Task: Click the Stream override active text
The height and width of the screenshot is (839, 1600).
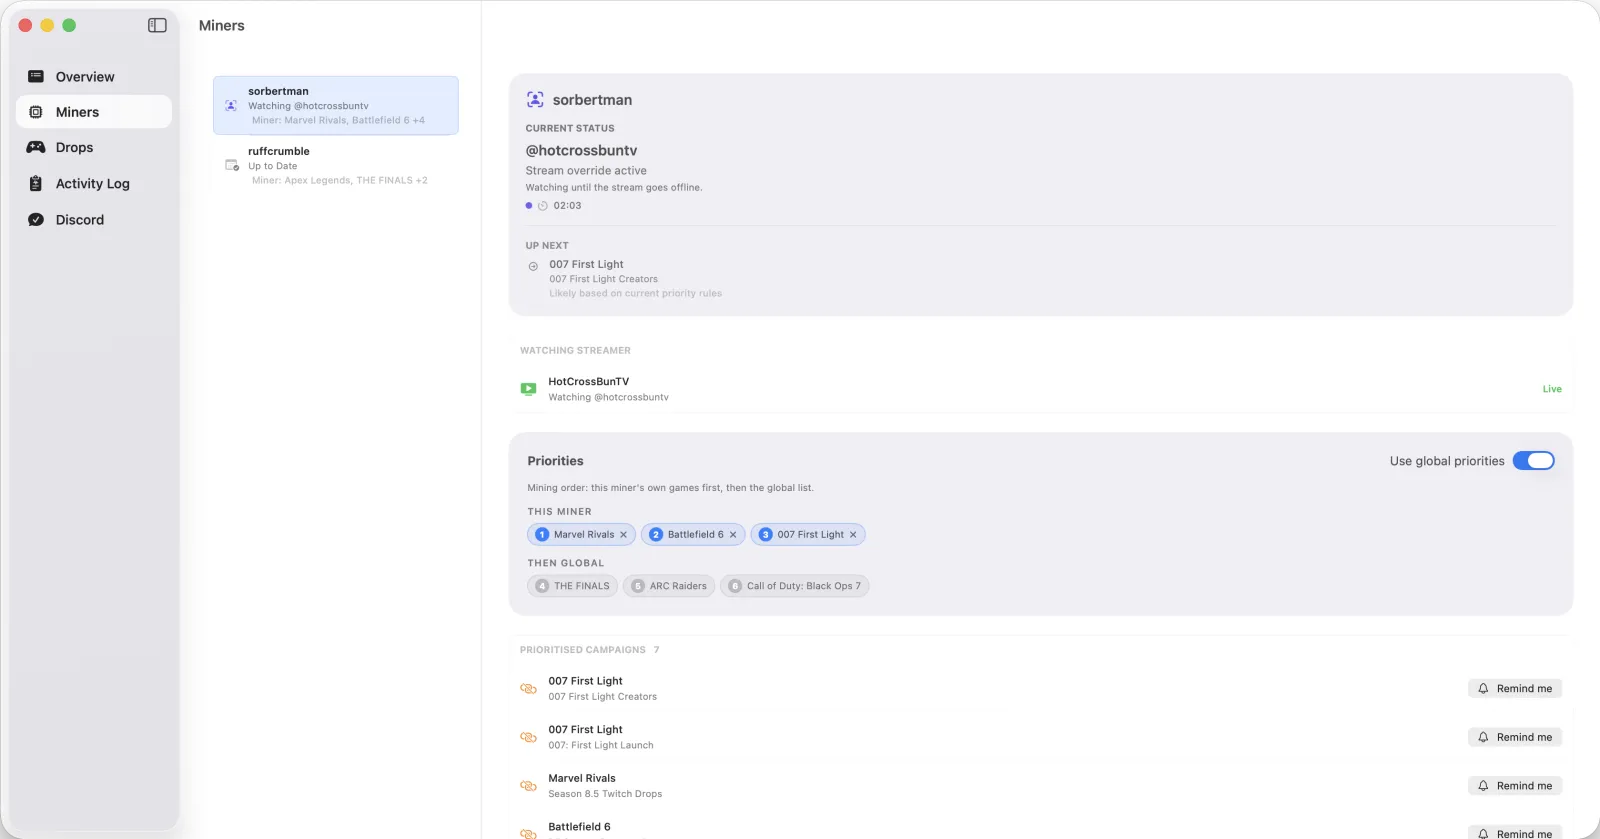Action: tap(586, 171)
